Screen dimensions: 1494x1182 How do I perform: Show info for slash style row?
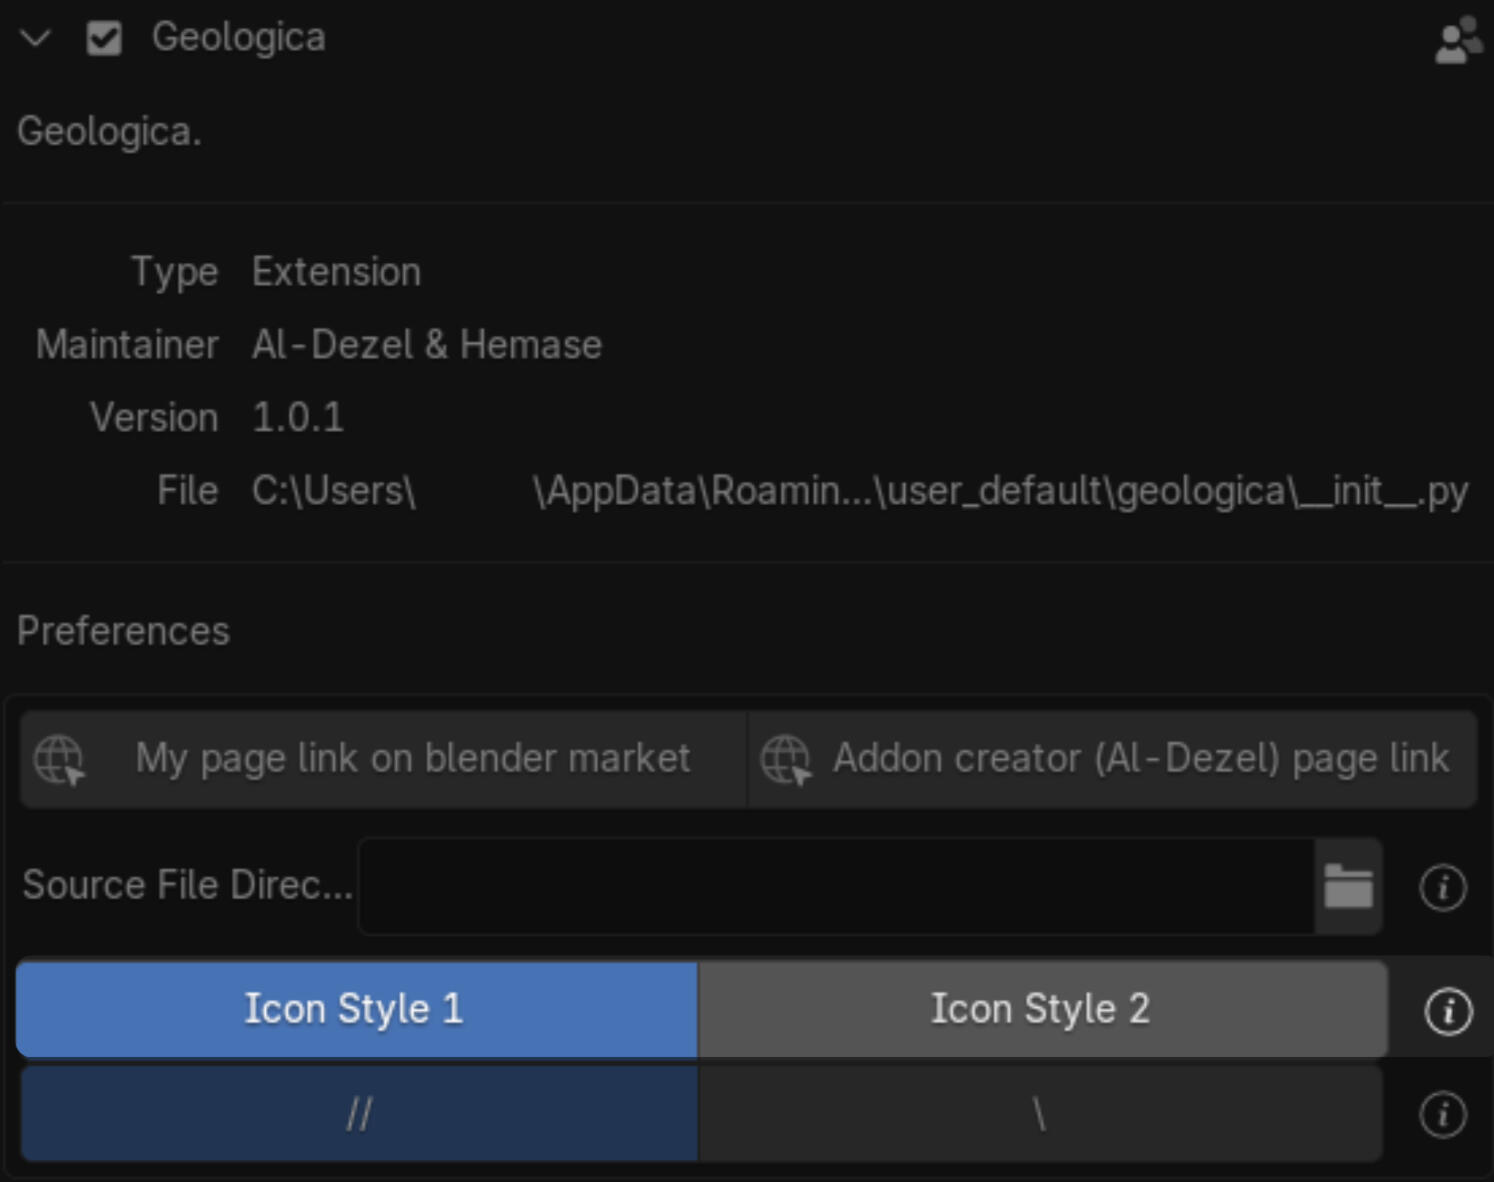pyautogui.click(x=1442, y=1114)
